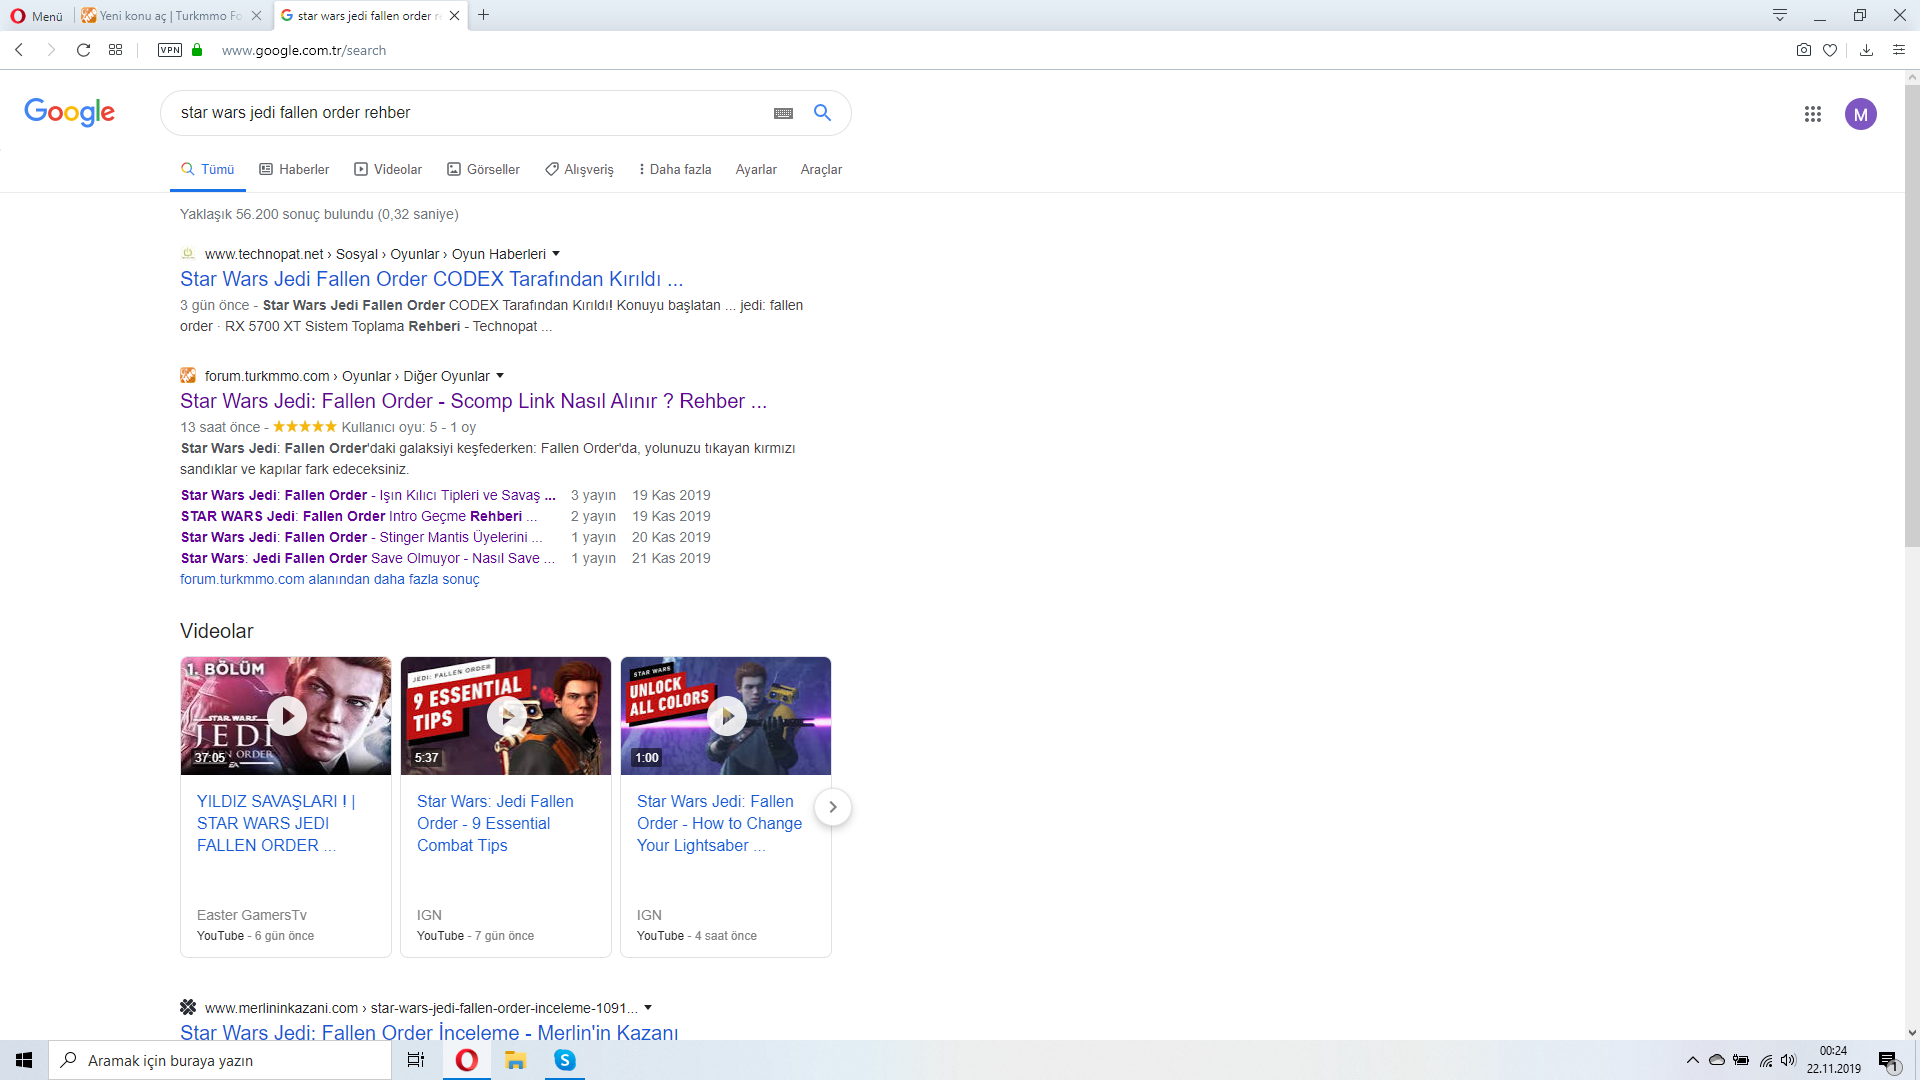Close the star wars jedi fallen order tab
1920x1080 pixels.
click(455, 16)
